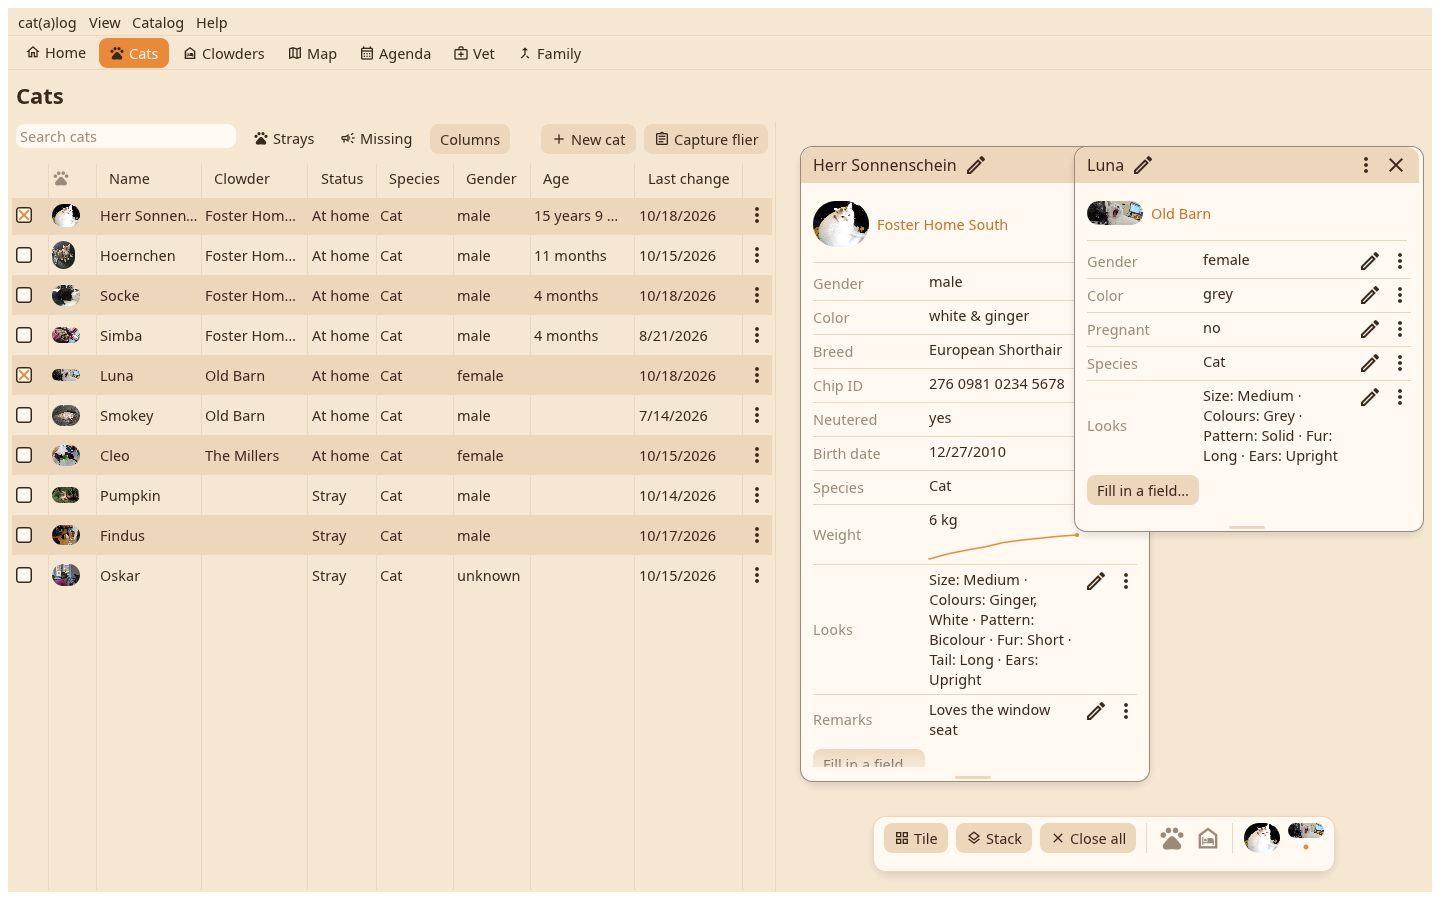Click Tile windows button
This screenshot has width=1440, height=900.
coord(916,838)
